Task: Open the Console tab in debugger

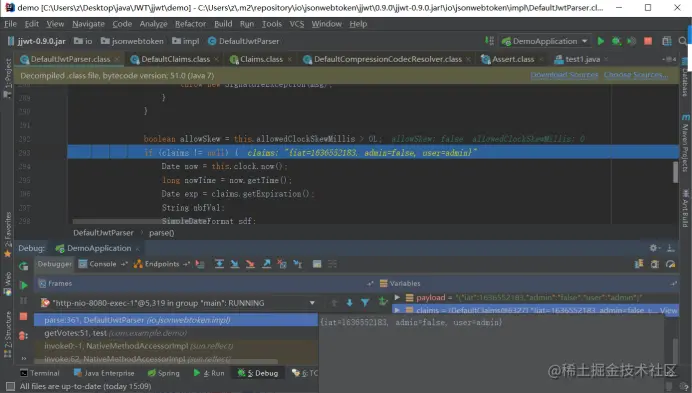Action: click(102, 264)
